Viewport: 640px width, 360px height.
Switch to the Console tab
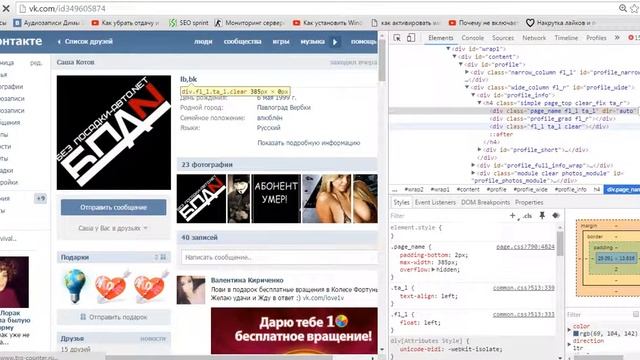point(473,38)
